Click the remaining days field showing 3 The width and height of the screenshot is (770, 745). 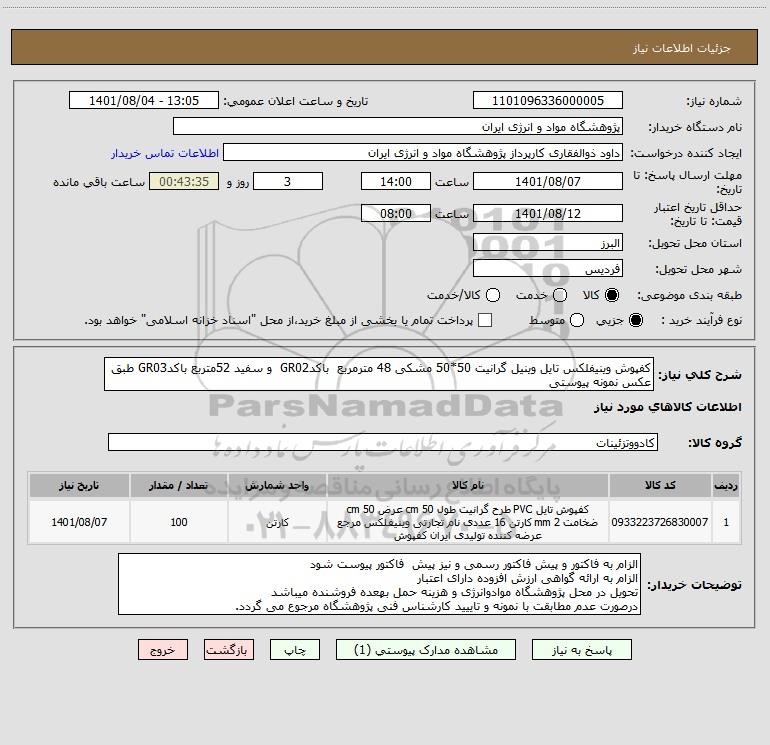tap(288, 181)
